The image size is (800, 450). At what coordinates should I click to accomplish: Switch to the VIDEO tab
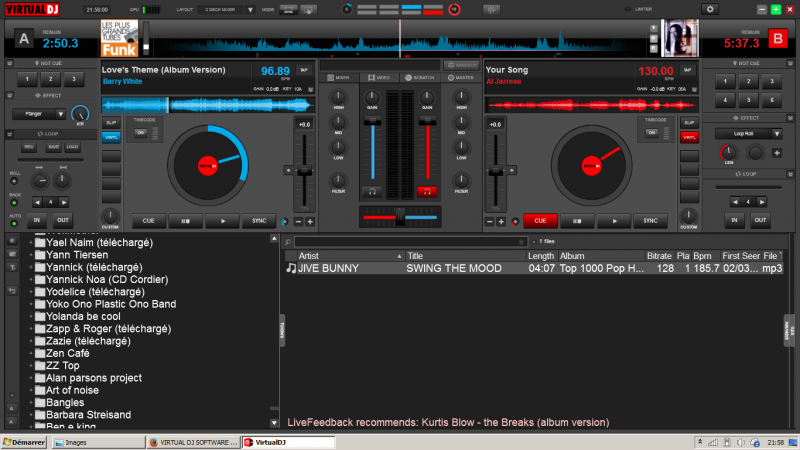point(379,78)
